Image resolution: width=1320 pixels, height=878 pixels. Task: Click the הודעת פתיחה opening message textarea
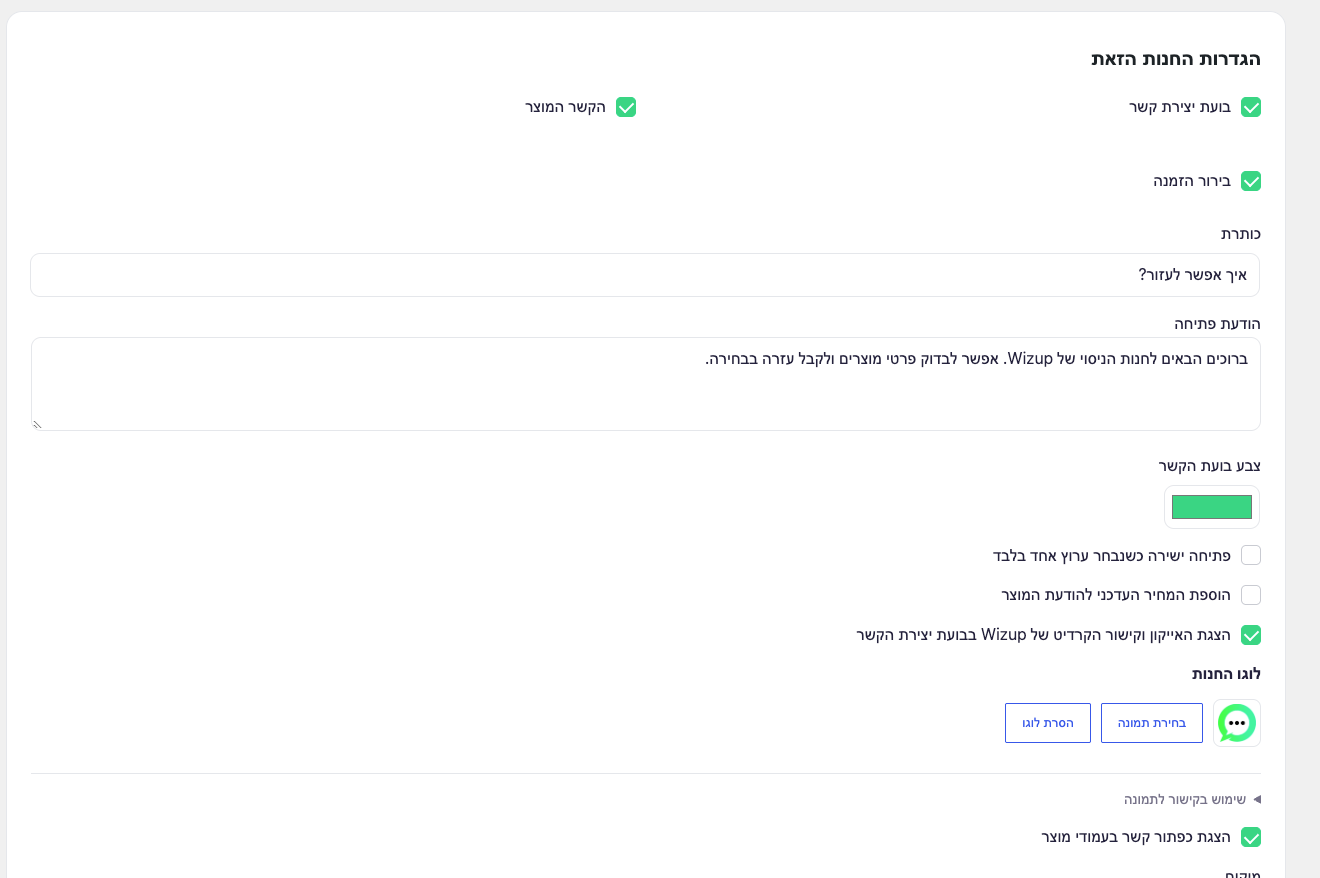tap(645, 384)
